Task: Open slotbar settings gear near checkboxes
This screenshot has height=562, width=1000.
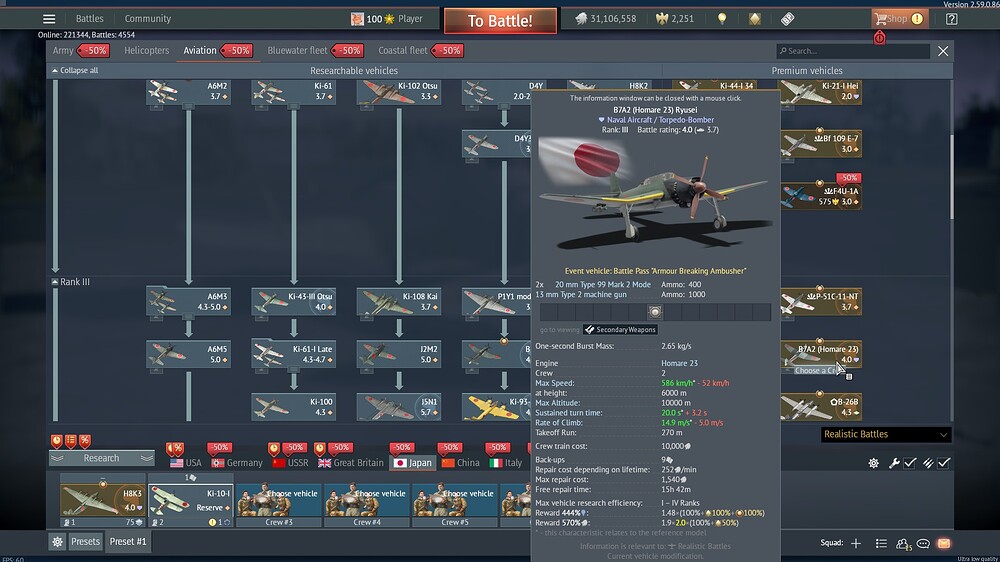Action: coord(874,463)
